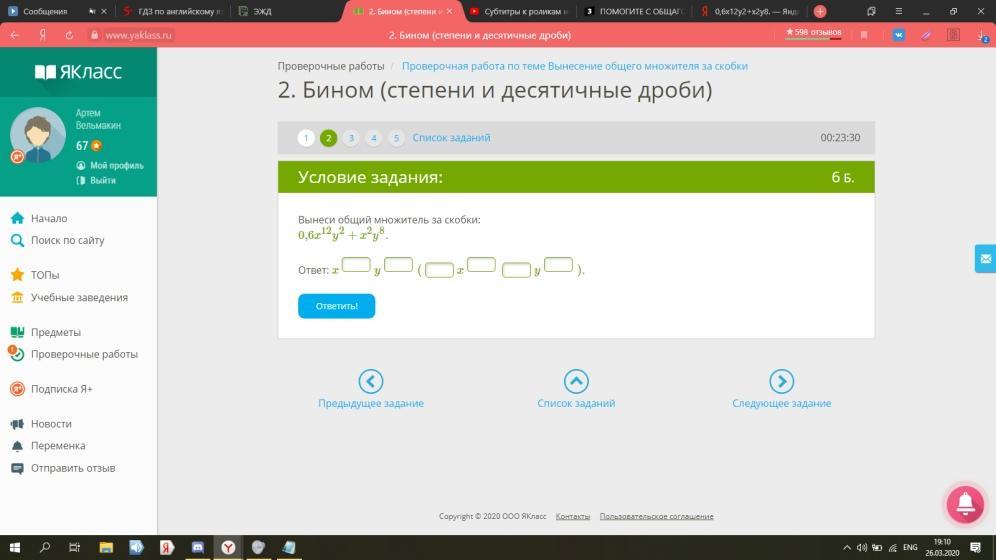The height and width of the screenshot is (560, 996).
Task: Click the Предметы books icon
Action: point(17,332)
